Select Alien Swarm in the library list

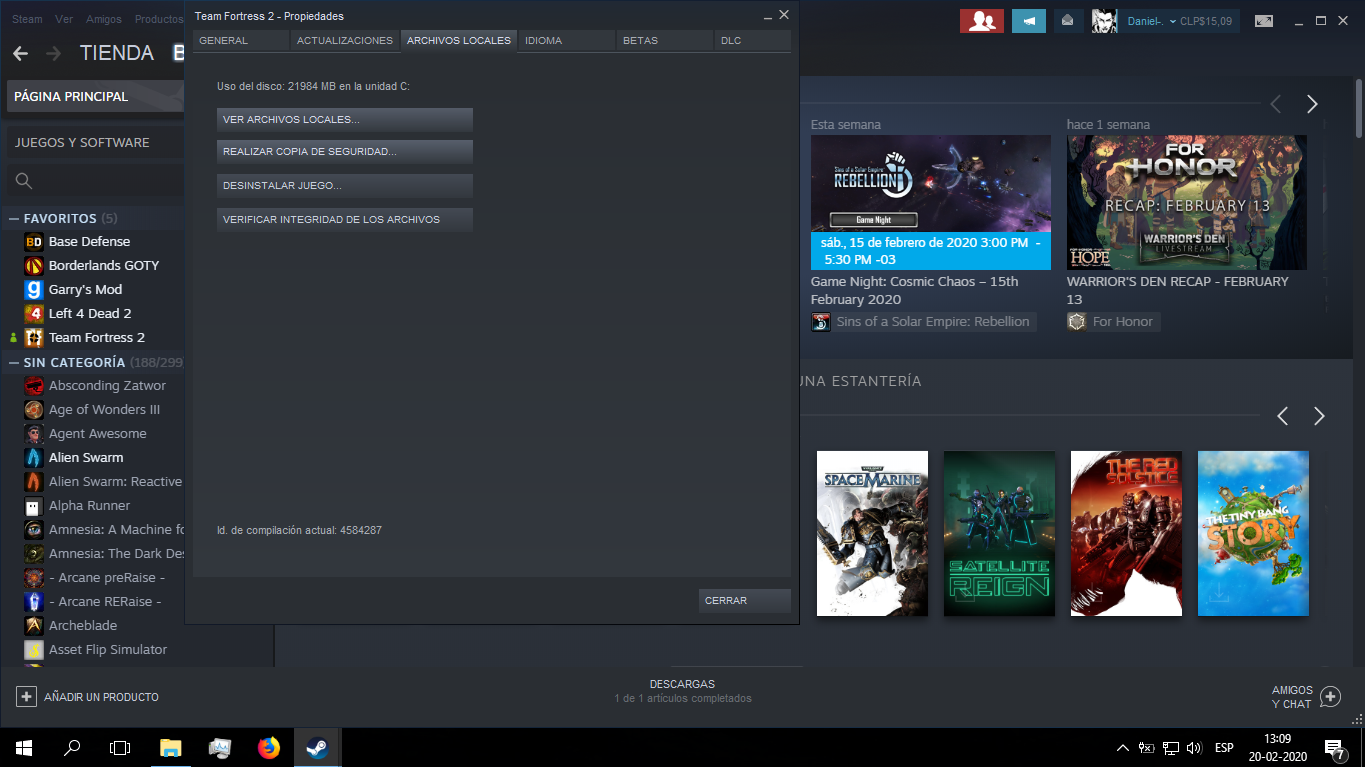86,457
